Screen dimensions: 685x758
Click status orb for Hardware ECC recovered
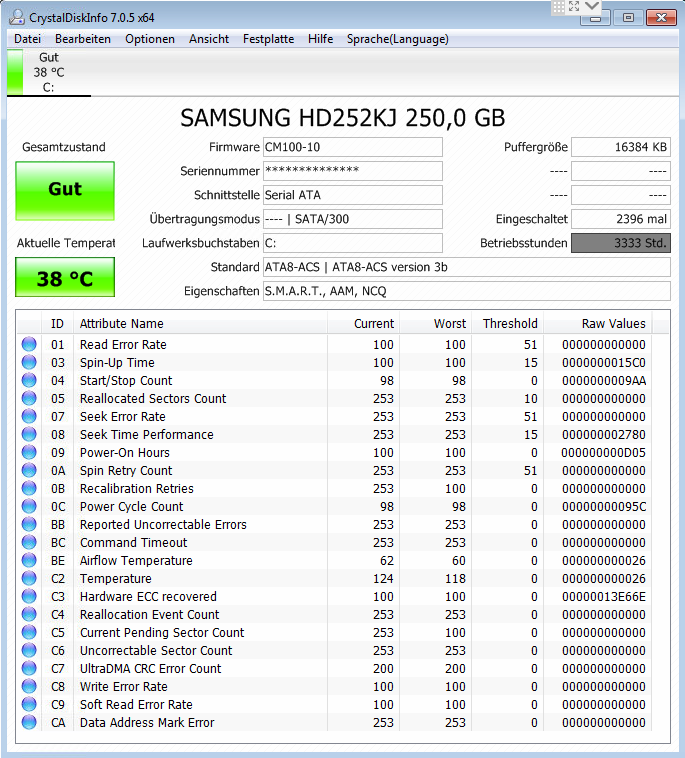point(29,596)
